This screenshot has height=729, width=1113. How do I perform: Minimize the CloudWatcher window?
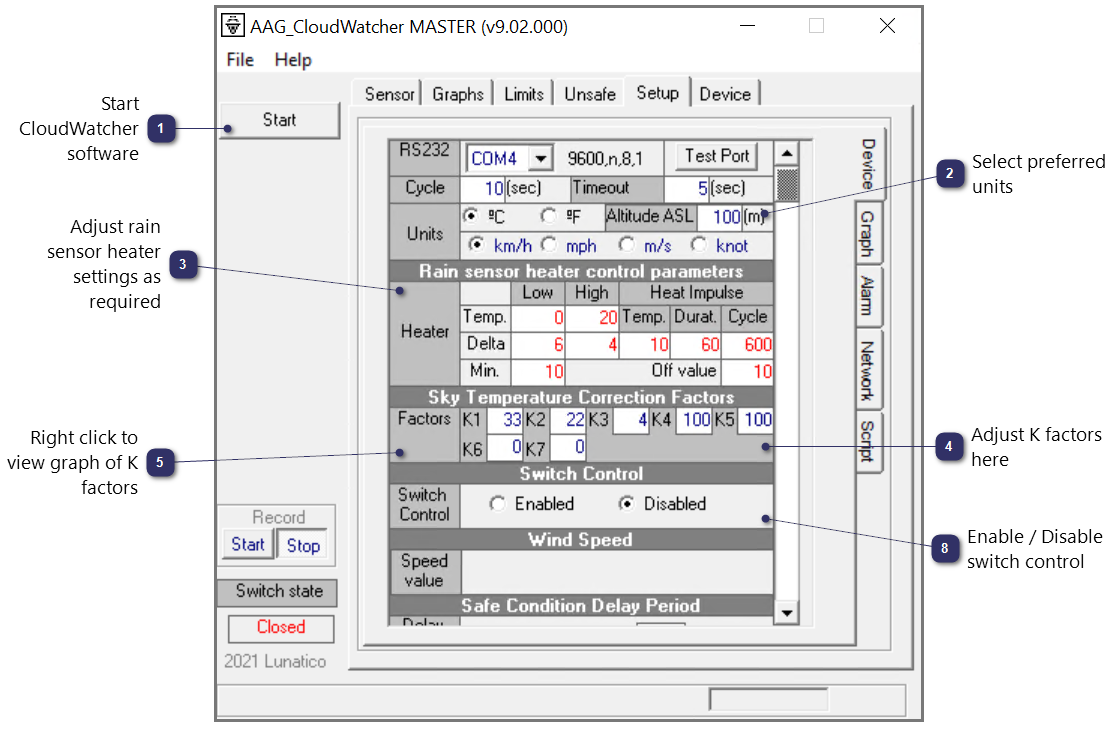tap(747, 26)
